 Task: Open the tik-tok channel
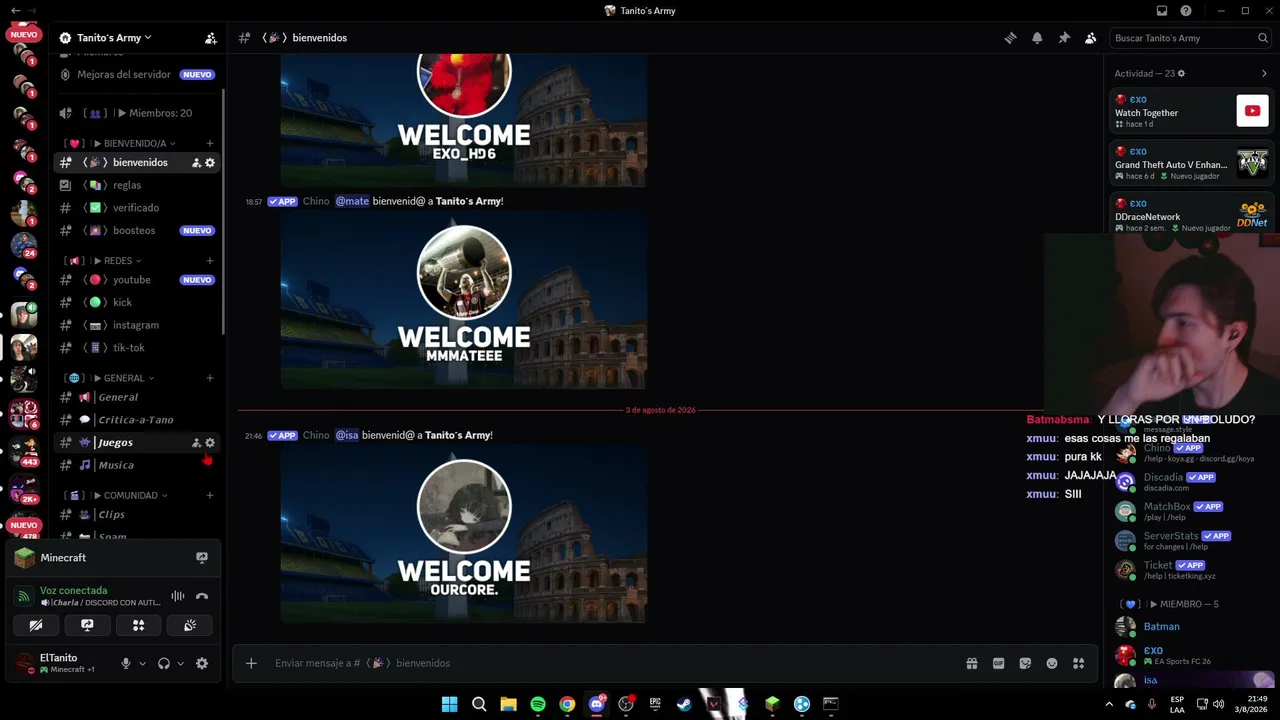coord(137,348)
